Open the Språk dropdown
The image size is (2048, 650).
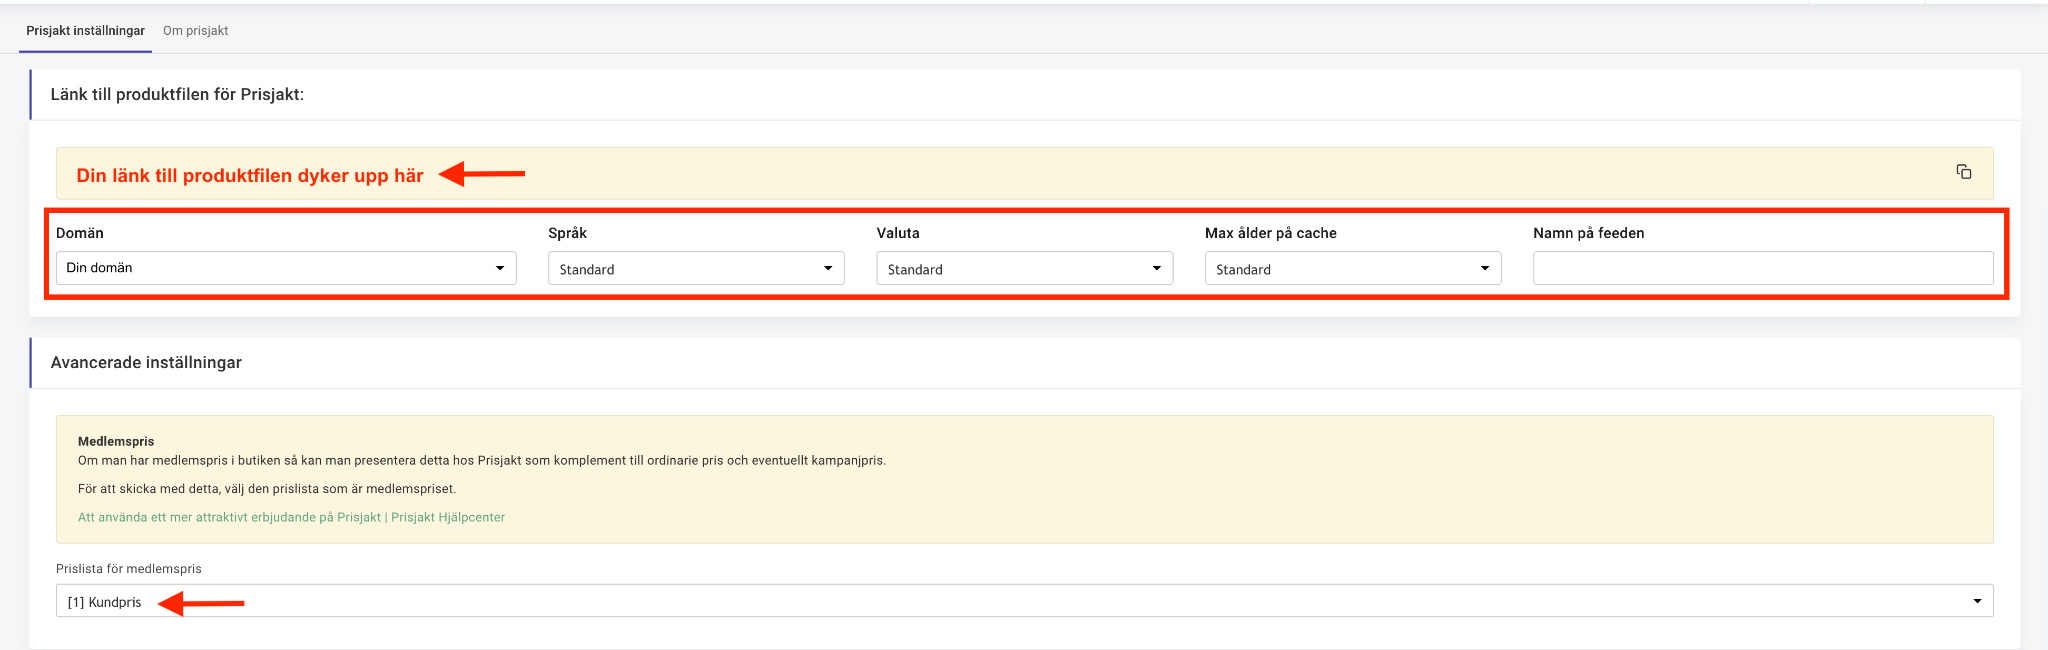click(696, 268)
